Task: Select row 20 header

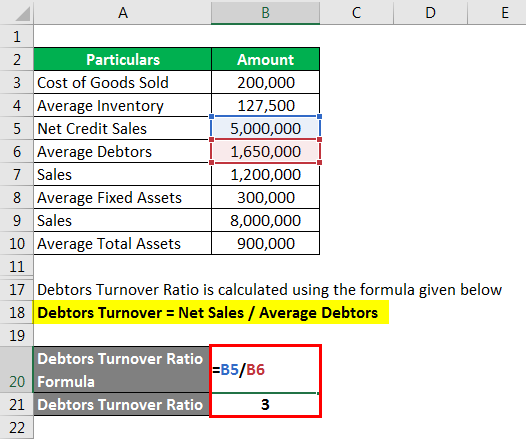Action: 17,370
